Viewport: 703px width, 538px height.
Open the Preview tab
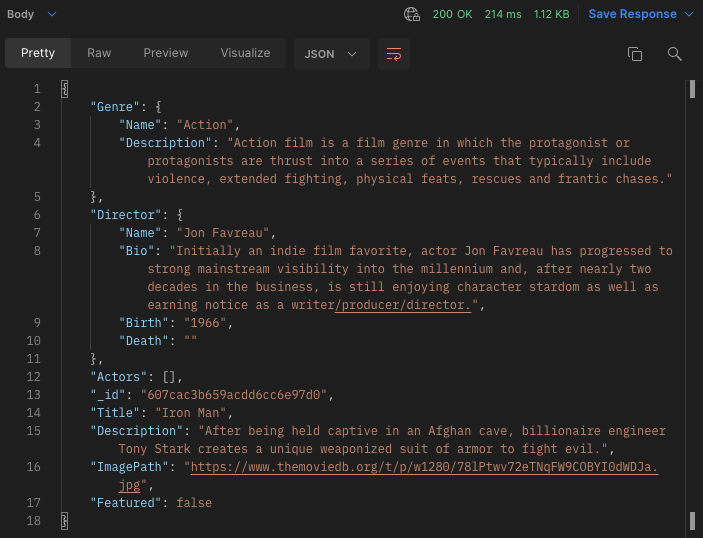point(165,53)
